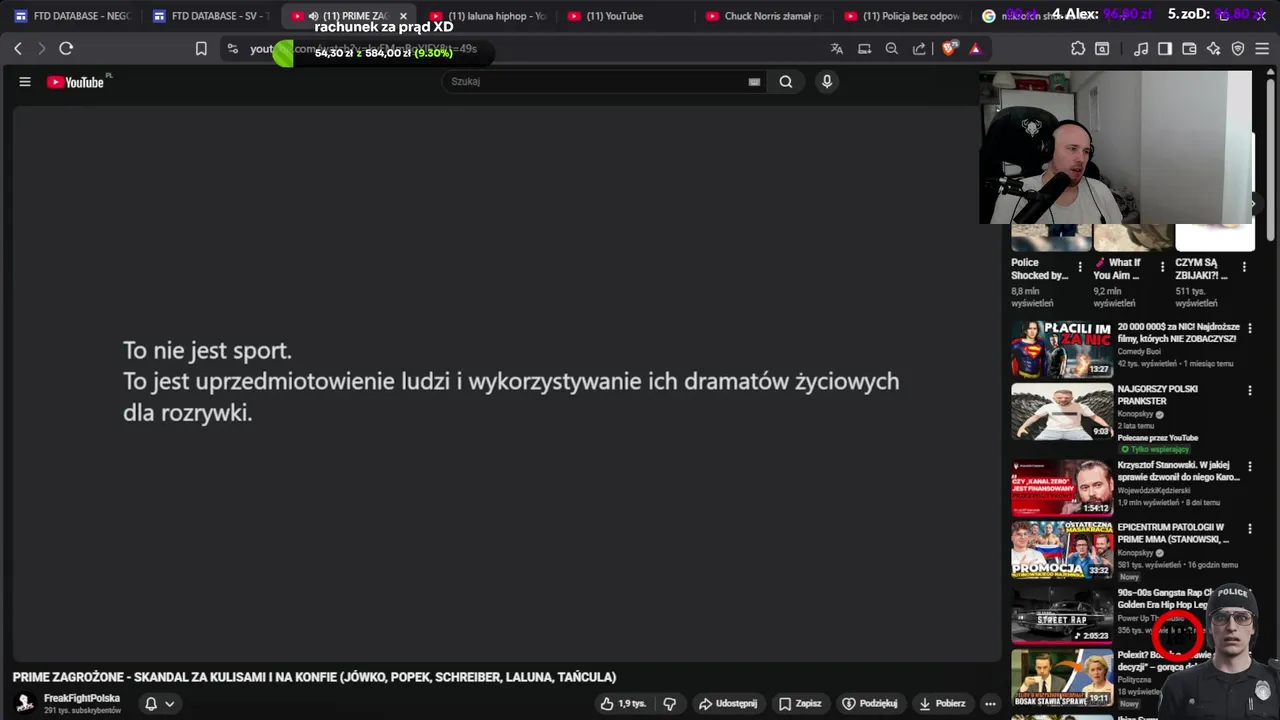
Task: Open '20 000 000$ za NIC' thumbnail
Action: (1061, 348)
